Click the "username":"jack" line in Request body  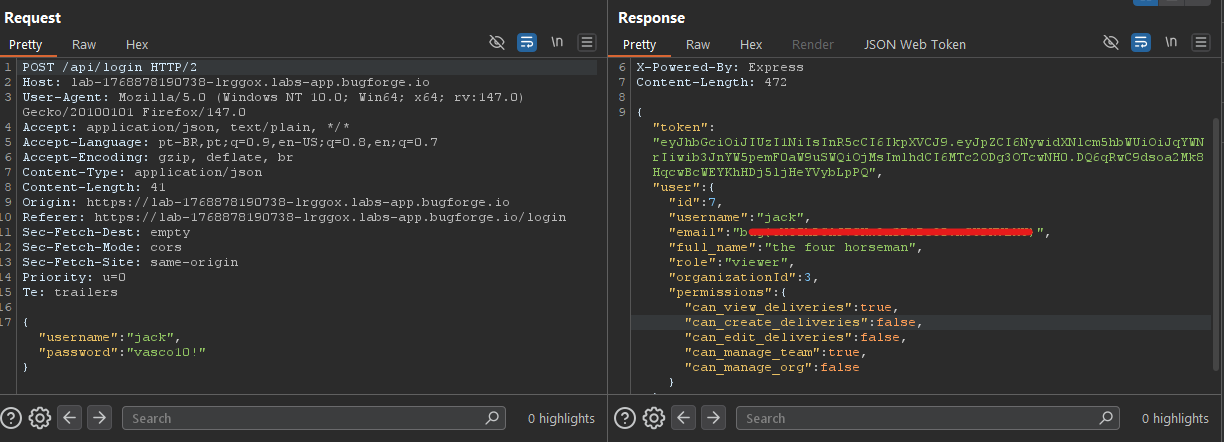click(110, 337)
